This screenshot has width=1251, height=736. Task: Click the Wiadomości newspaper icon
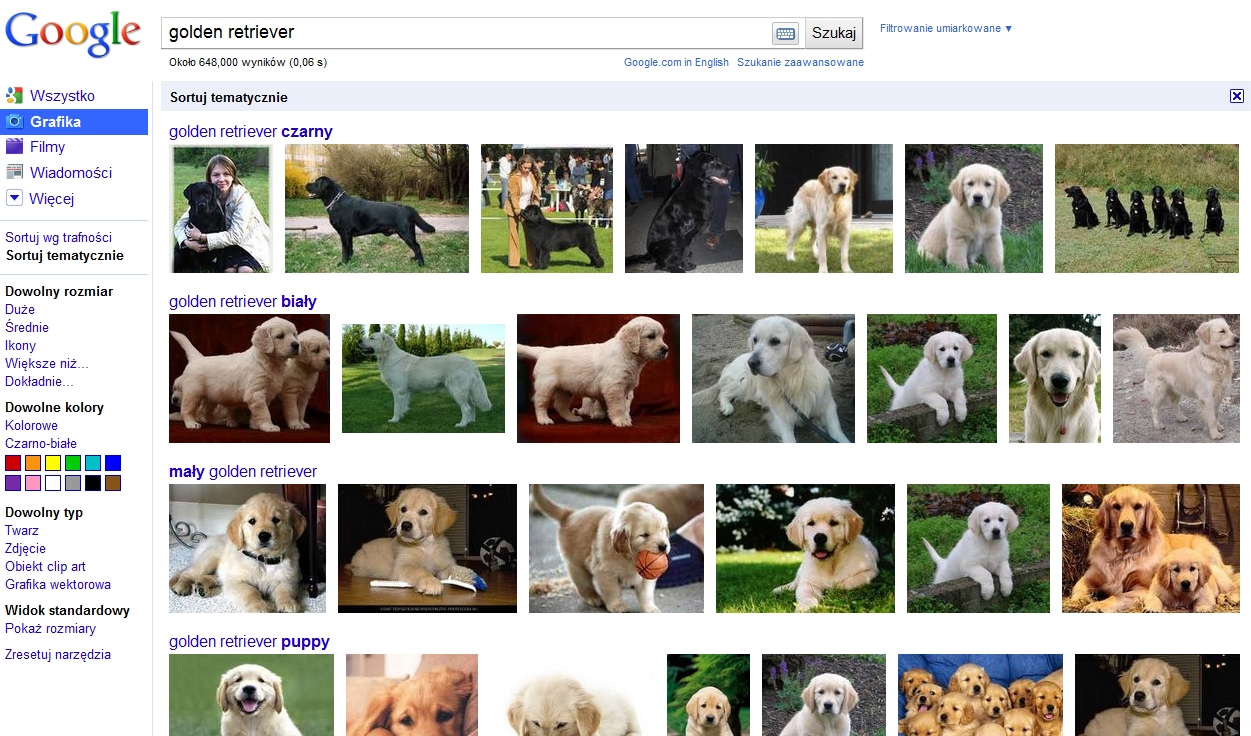pyautogui.click(x=14, y=172)
